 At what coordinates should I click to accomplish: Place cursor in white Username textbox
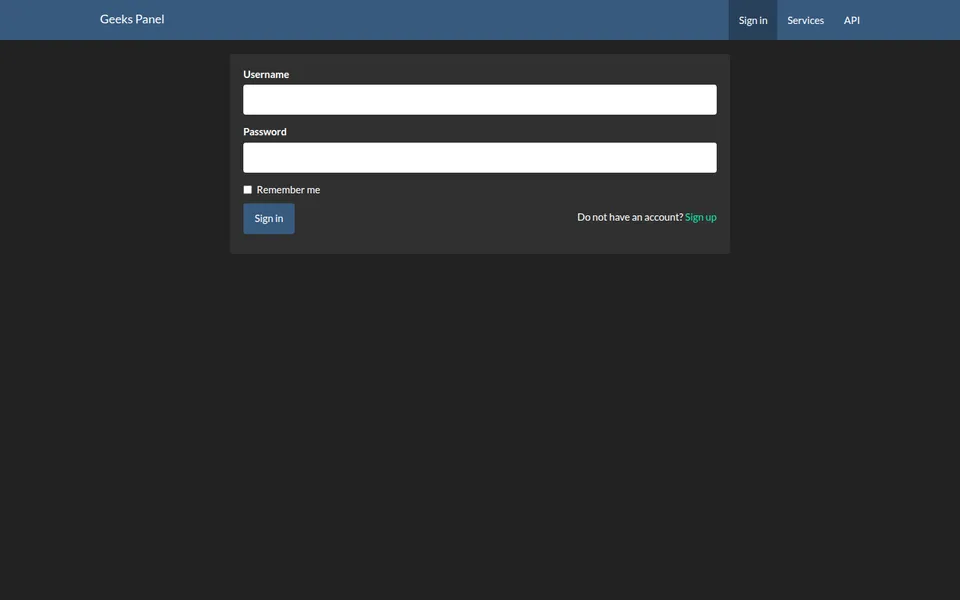479,100
